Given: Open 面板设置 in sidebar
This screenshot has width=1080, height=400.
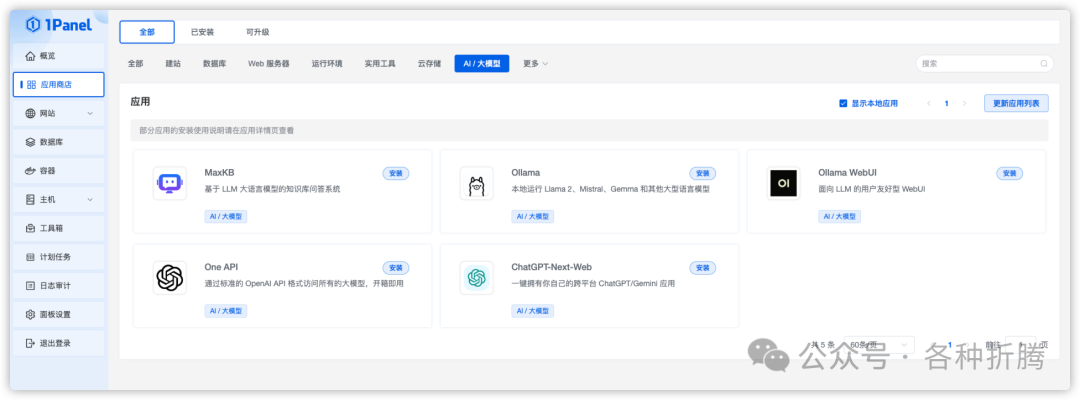Looking at the screenshot, I should [59, 315].
